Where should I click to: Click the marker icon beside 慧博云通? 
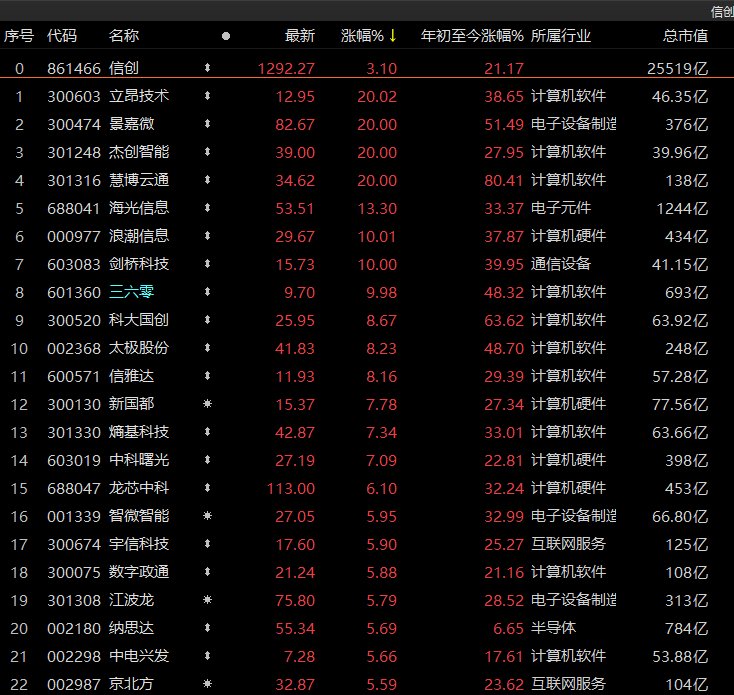(207, 180)
